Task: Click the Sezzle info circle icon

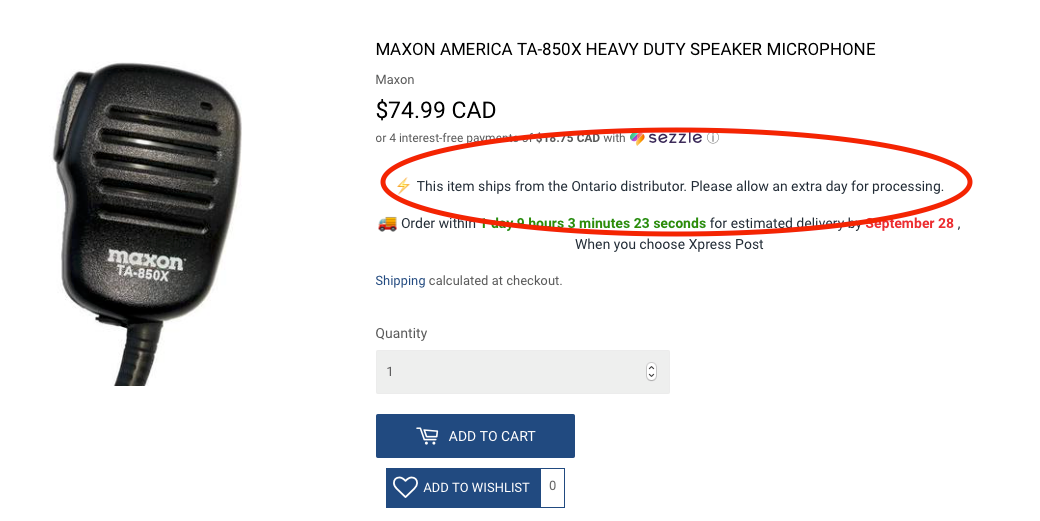Action: (x=713, y=138)
